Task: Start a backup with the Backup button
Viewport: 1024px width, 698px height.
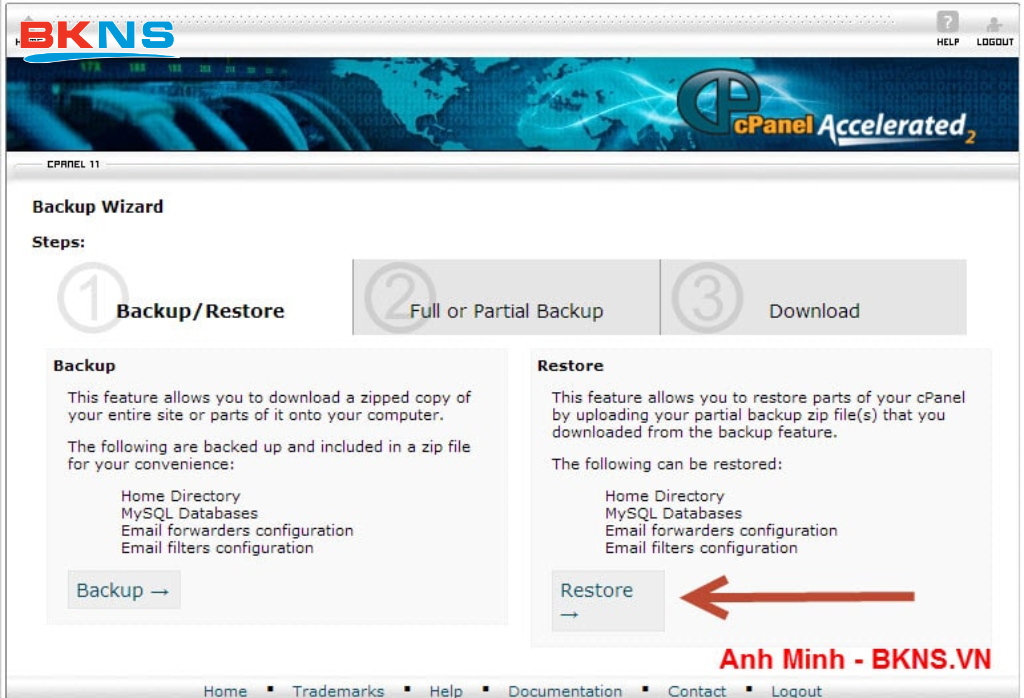Action: point(123,590)
